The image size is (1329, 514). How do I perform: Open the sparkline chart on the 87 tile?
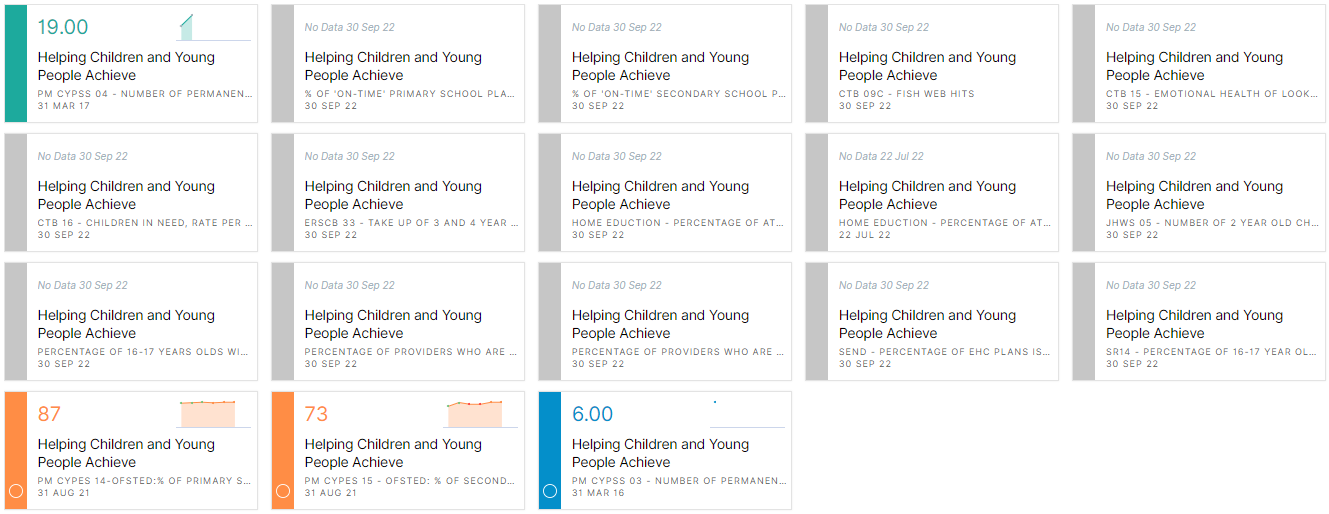coord(207,414)
